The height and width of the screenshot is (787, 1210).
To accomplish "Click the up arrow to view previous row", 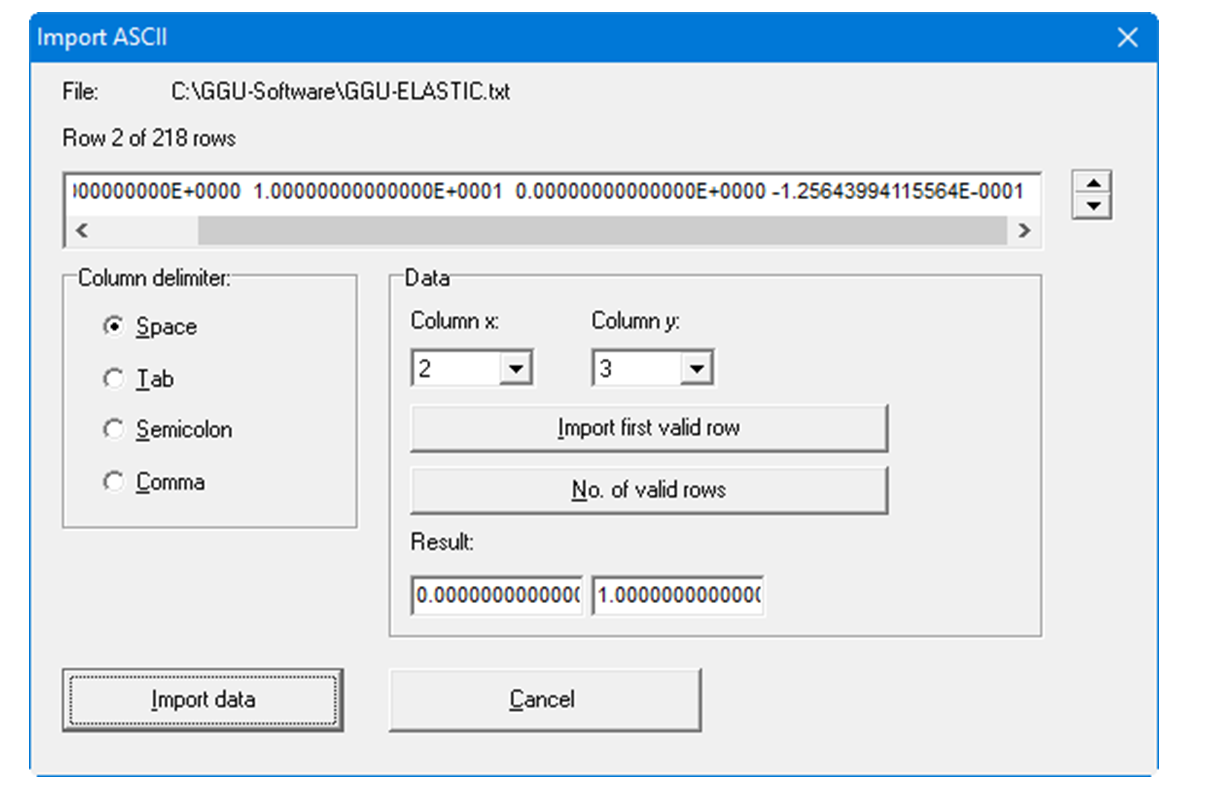I will tap(1093, 183).
